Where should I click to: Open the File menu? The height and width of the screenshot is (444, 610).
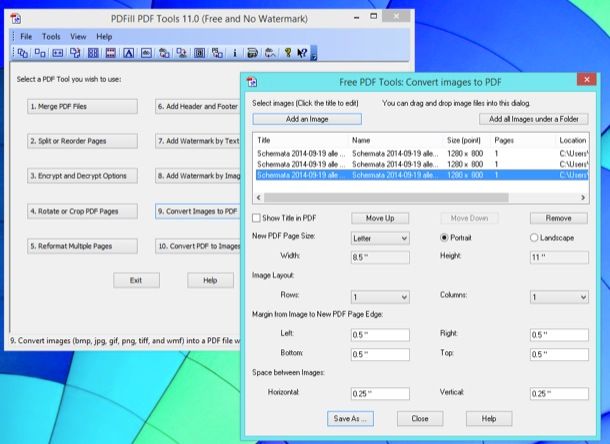[x=26, y=37]
